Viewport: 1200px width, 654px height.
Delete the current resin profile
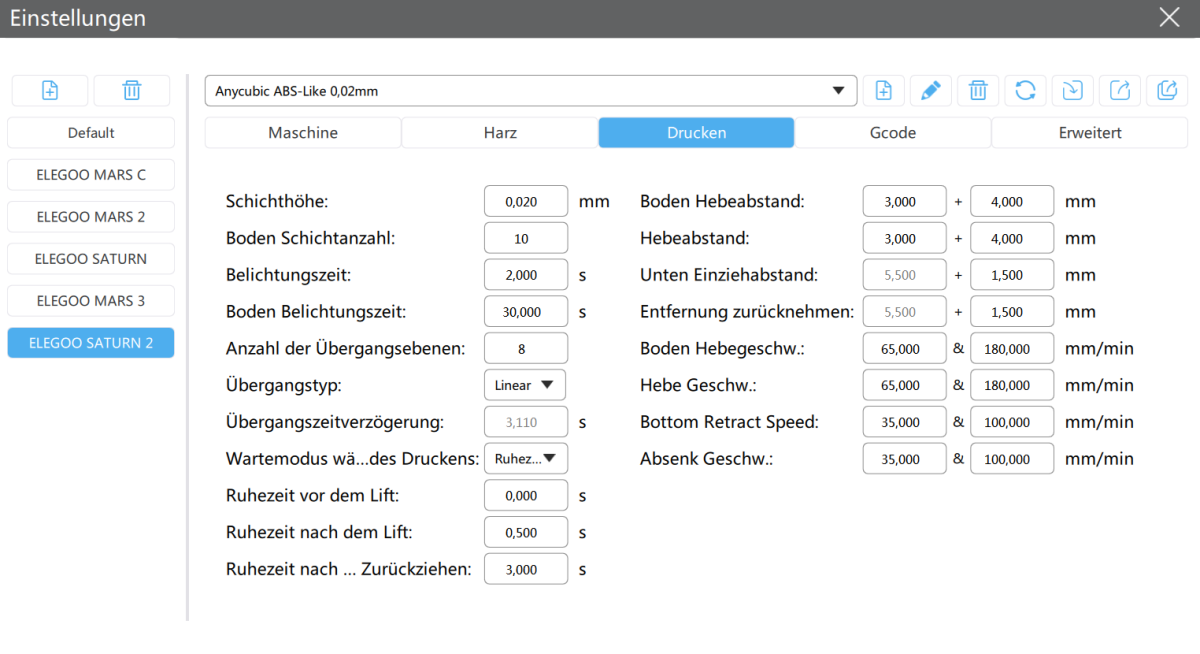978,91
